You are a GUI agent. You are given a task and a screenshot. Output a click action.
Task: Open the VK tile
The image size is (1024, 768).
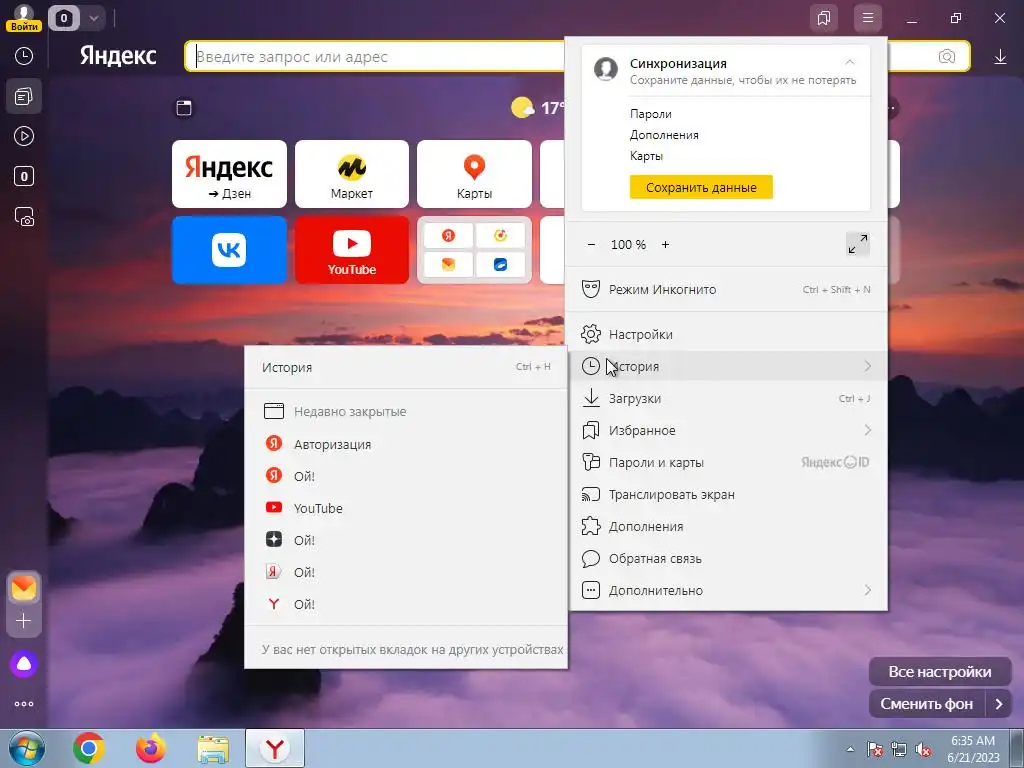tap(229, 250)
